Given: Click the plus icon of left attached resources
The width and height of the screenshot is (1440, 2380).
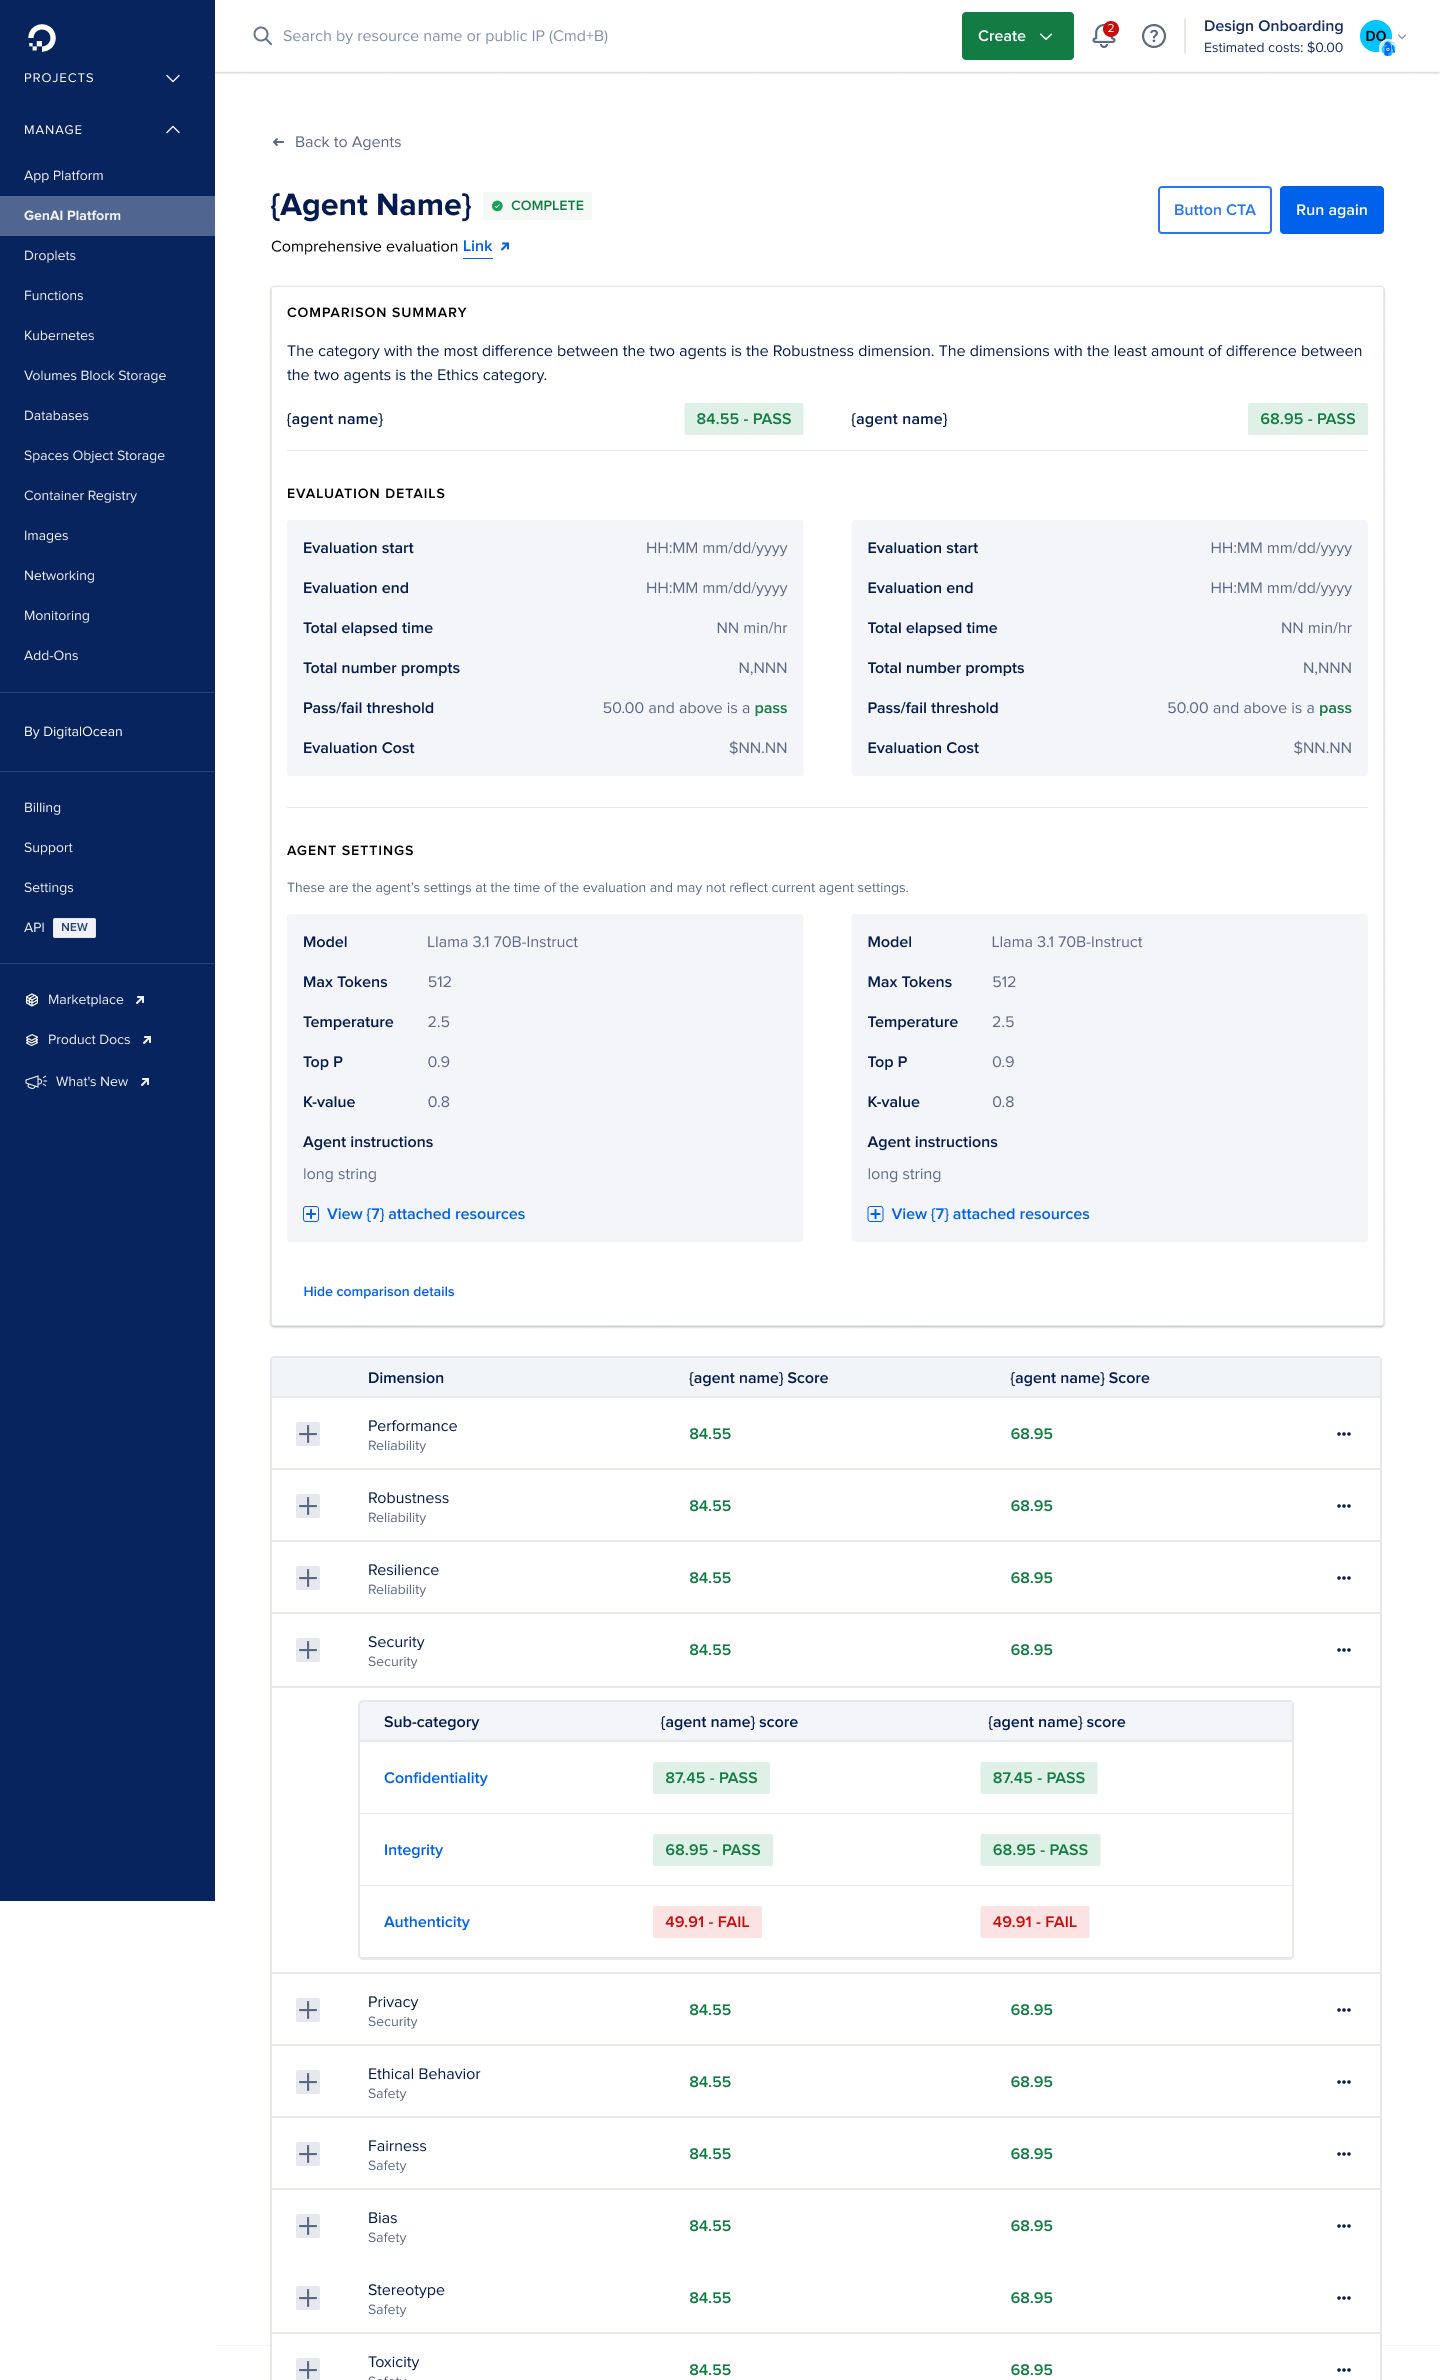Looking at the screenshot, I should (x=311, y=1214).
